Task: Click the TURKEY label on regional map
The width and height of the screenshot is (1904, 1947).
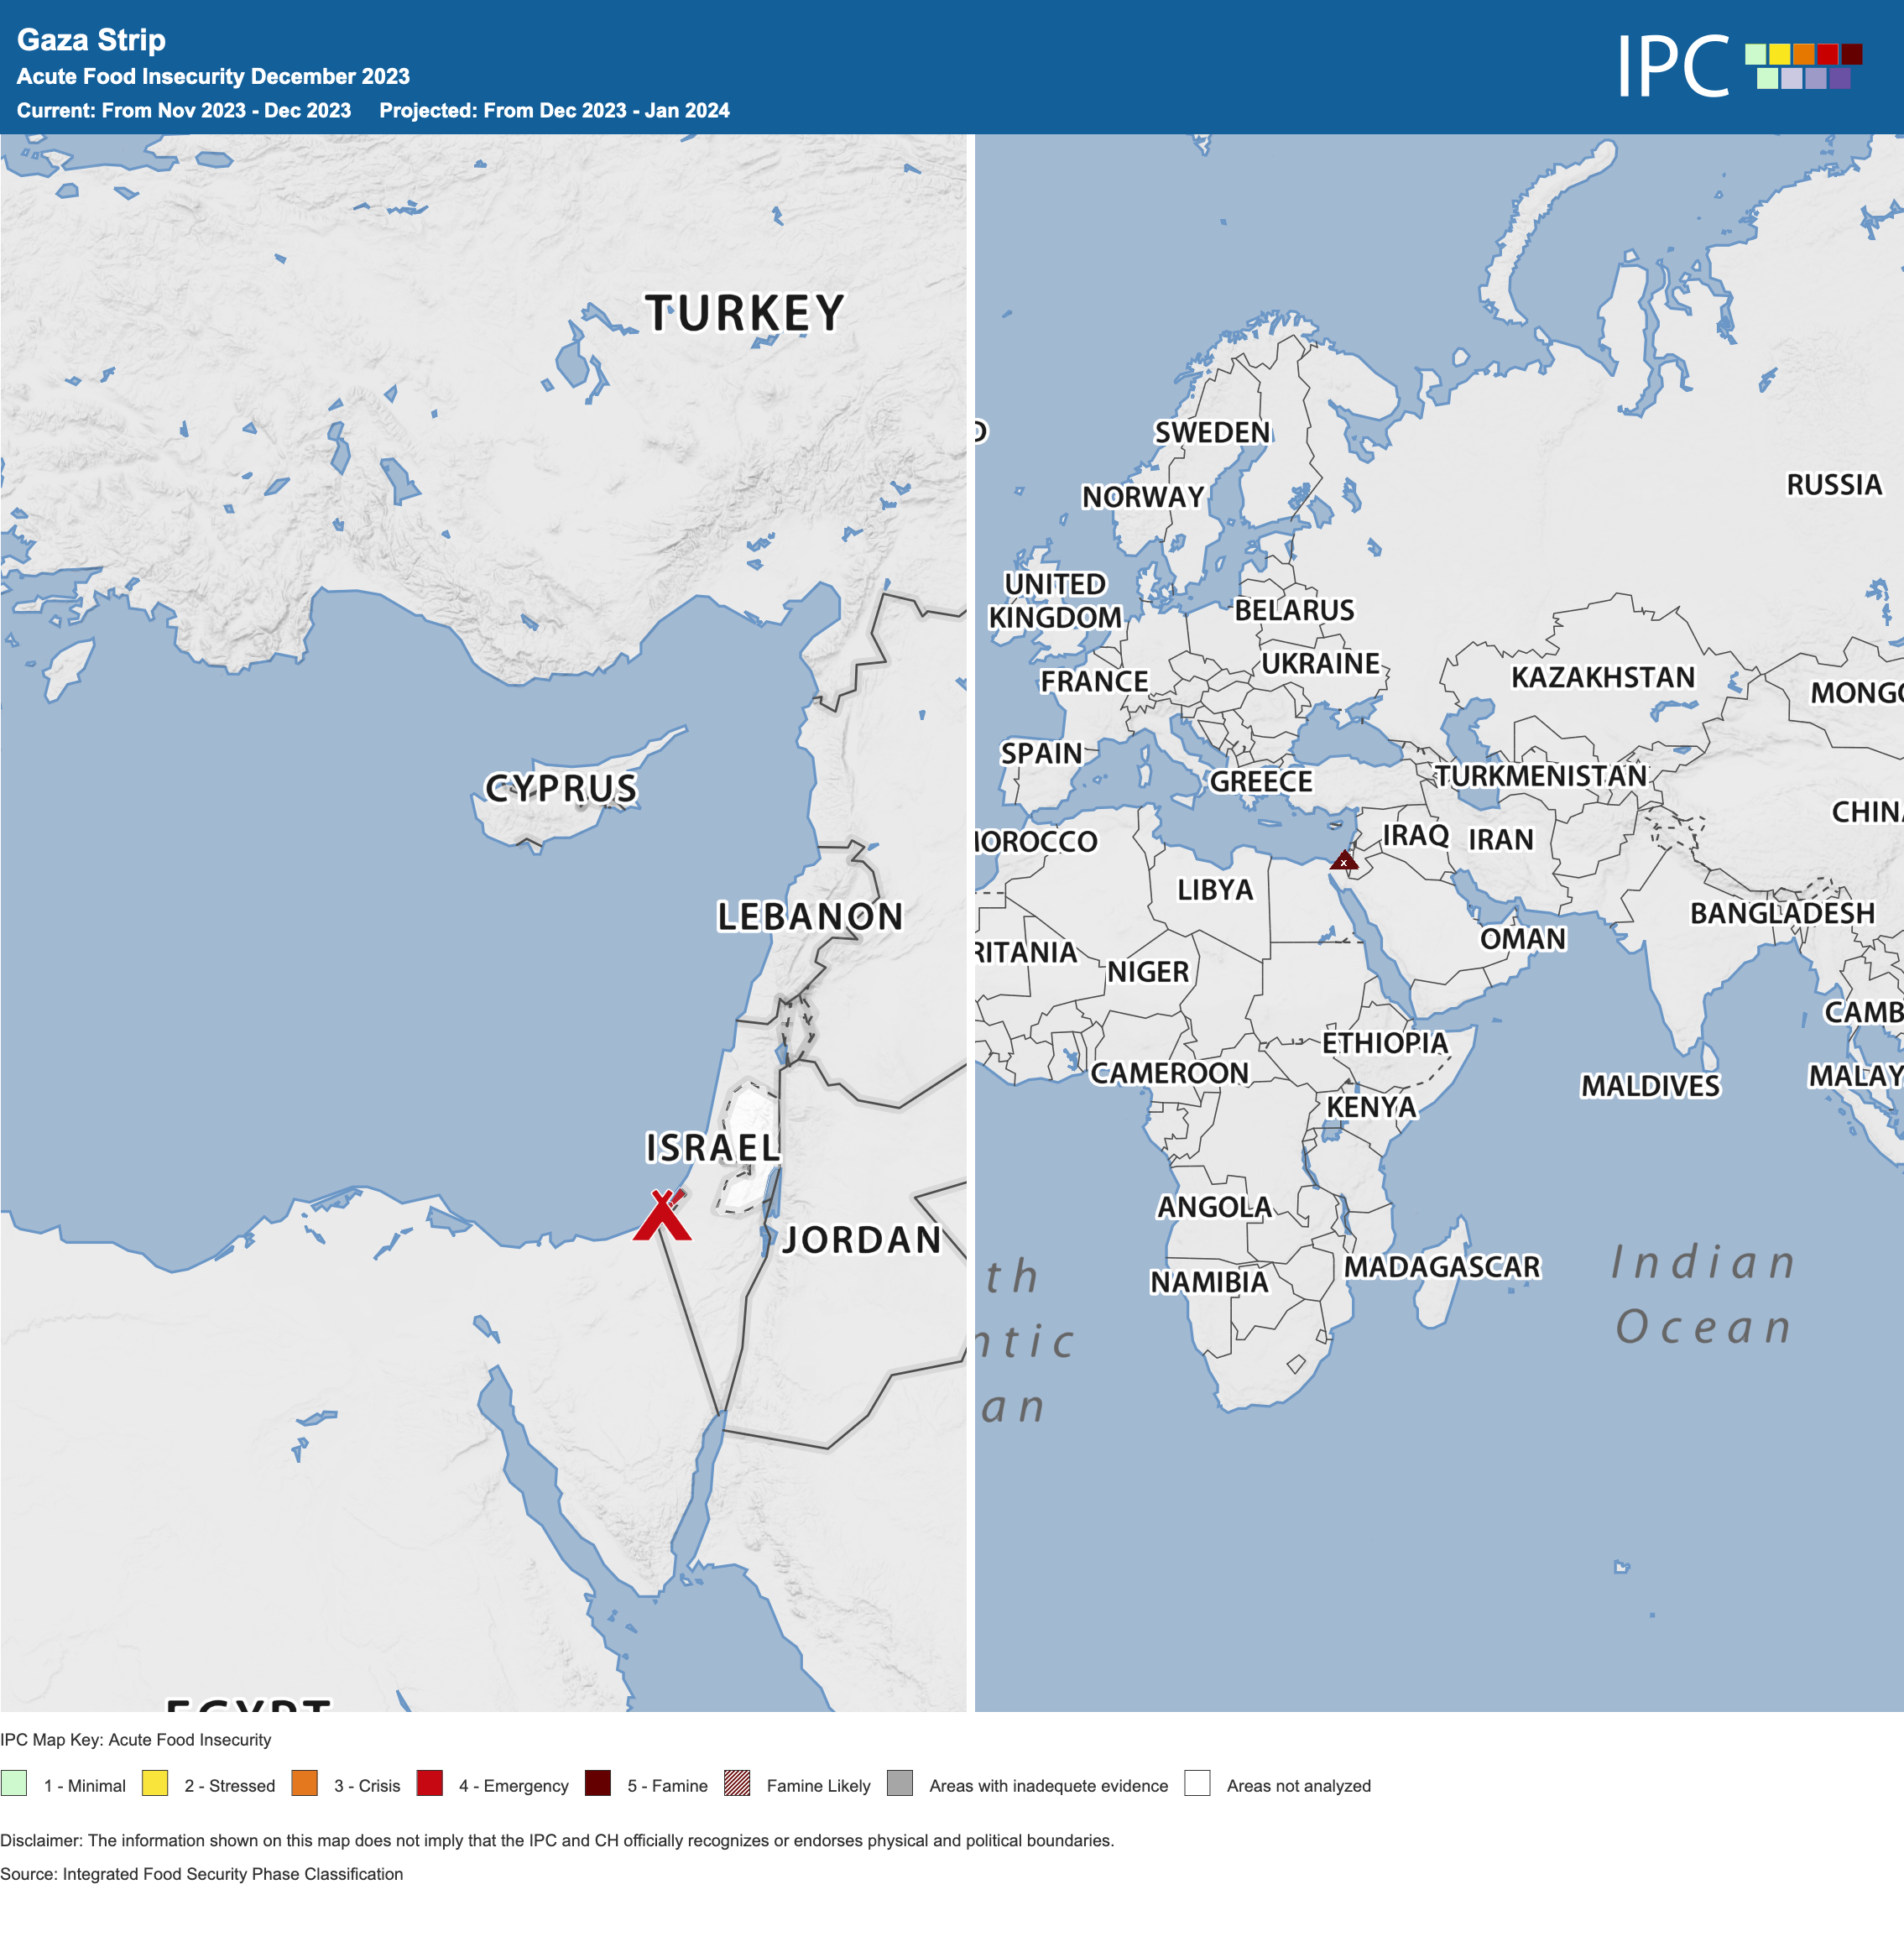Action: tap(745, 313)
